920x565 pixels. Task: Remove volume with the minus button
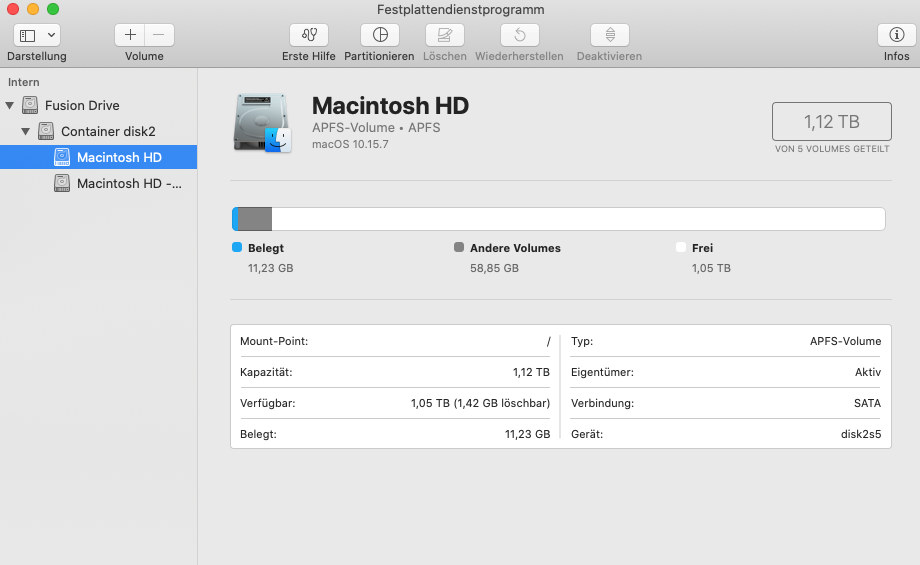click(x=159, y=35)
